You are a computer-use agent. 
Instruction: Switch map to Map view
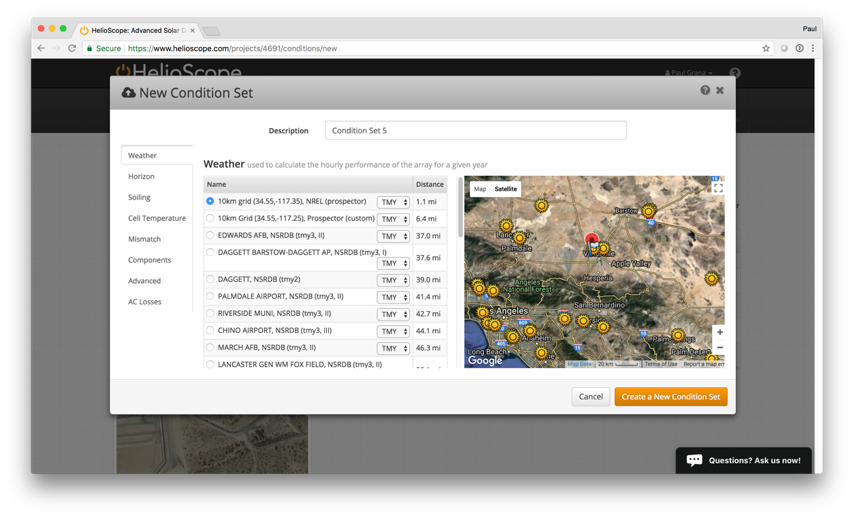click(x=480, y=189)
